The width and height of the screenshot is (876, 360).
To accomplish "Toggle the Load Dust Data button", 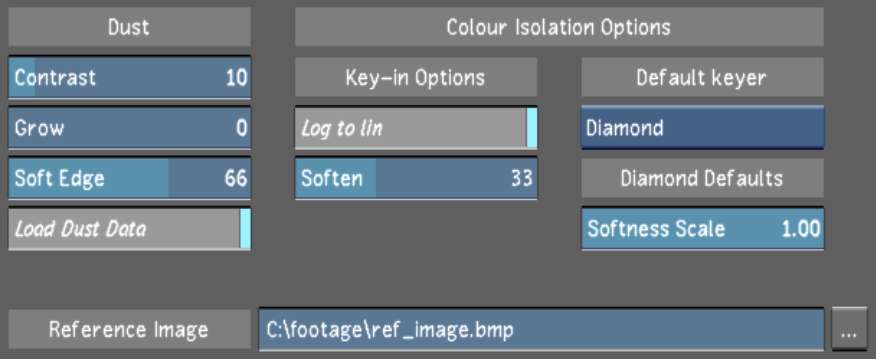I will coord(130,229).
